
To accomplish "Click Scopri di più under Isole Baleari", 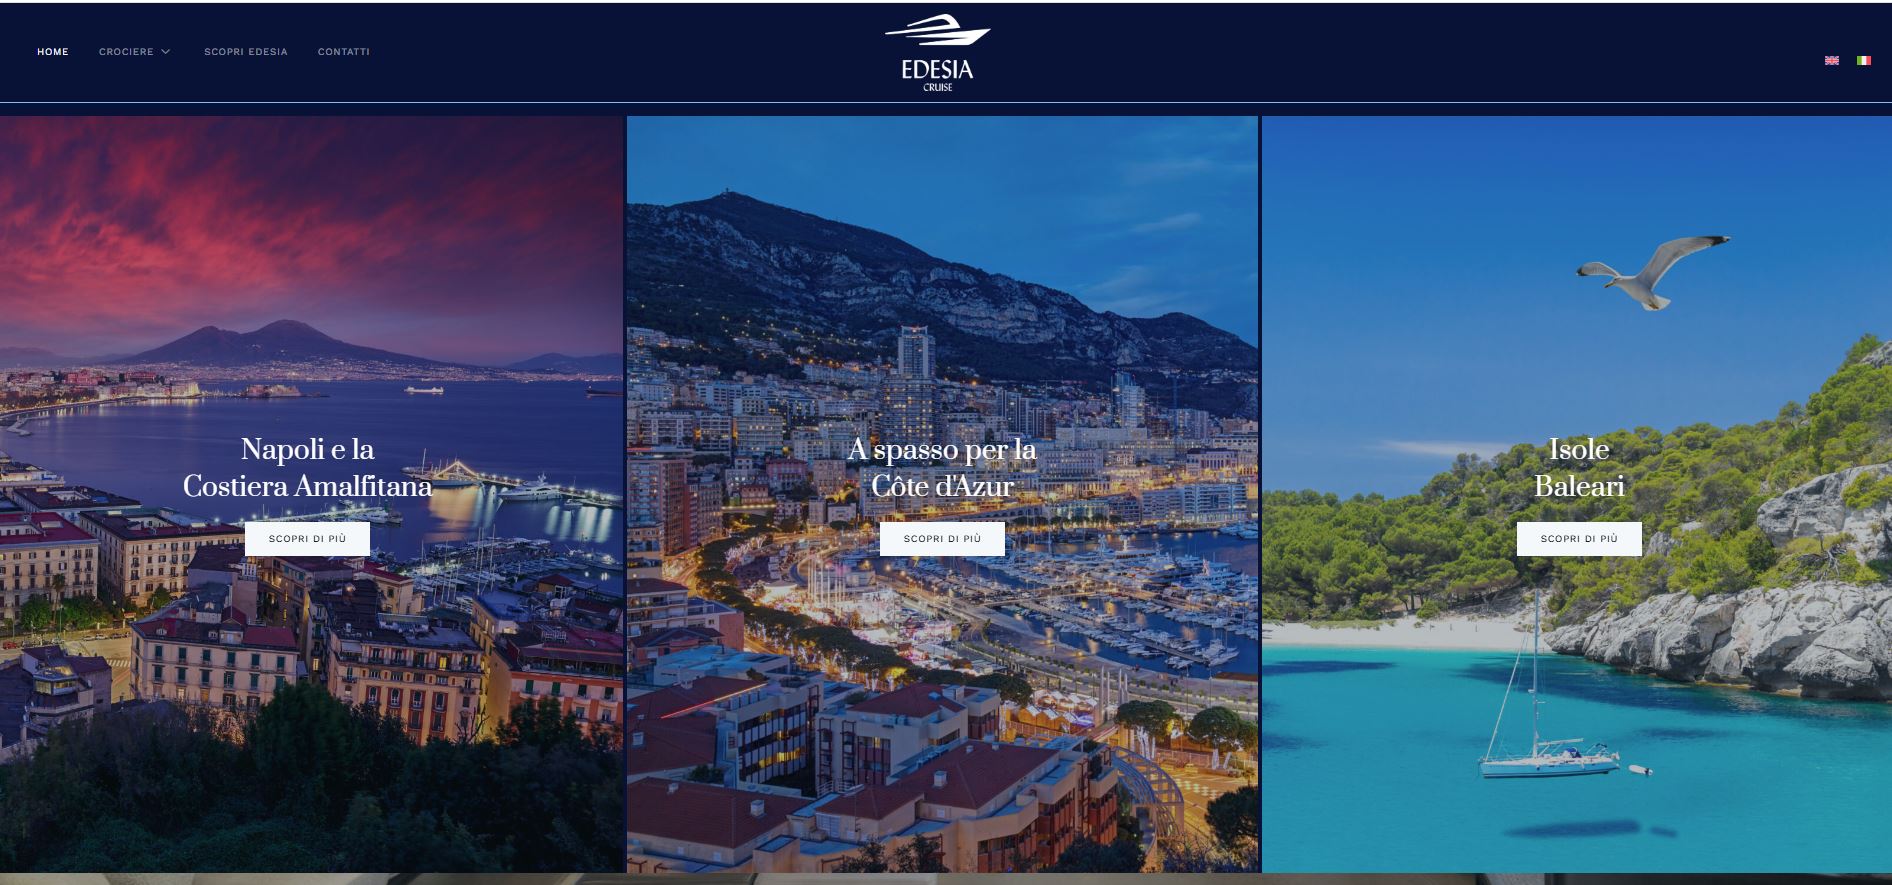I will tap(1579, 539).
